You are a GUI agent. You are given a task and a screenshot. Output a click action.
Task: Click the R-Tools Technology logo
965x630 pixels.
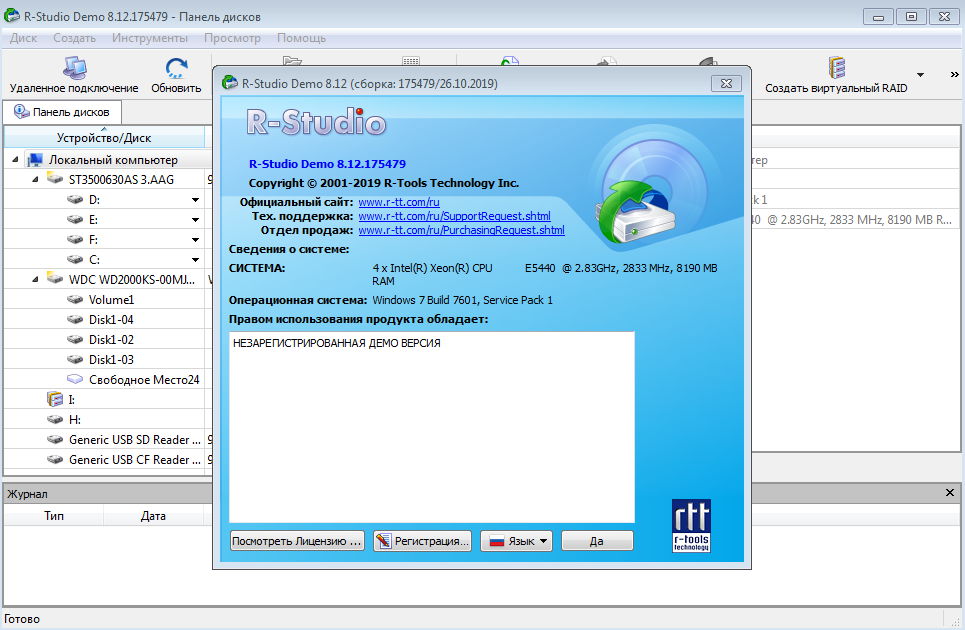click(x=691, y=526)
